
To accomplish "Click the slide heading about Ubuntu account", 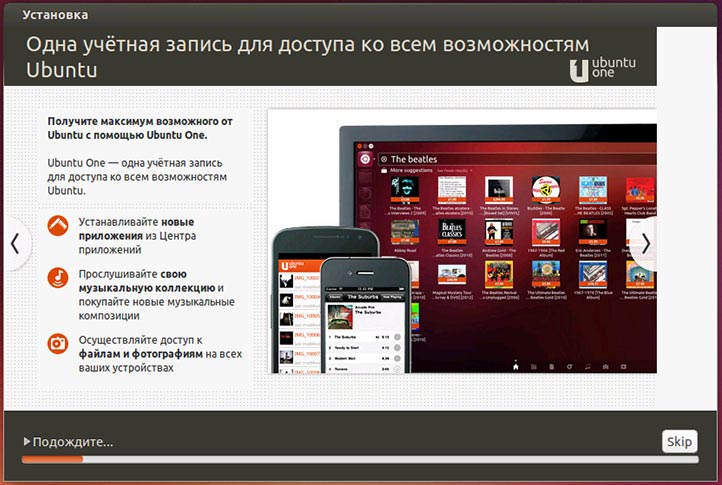I will pyautogui.click(x=307, y=57).
